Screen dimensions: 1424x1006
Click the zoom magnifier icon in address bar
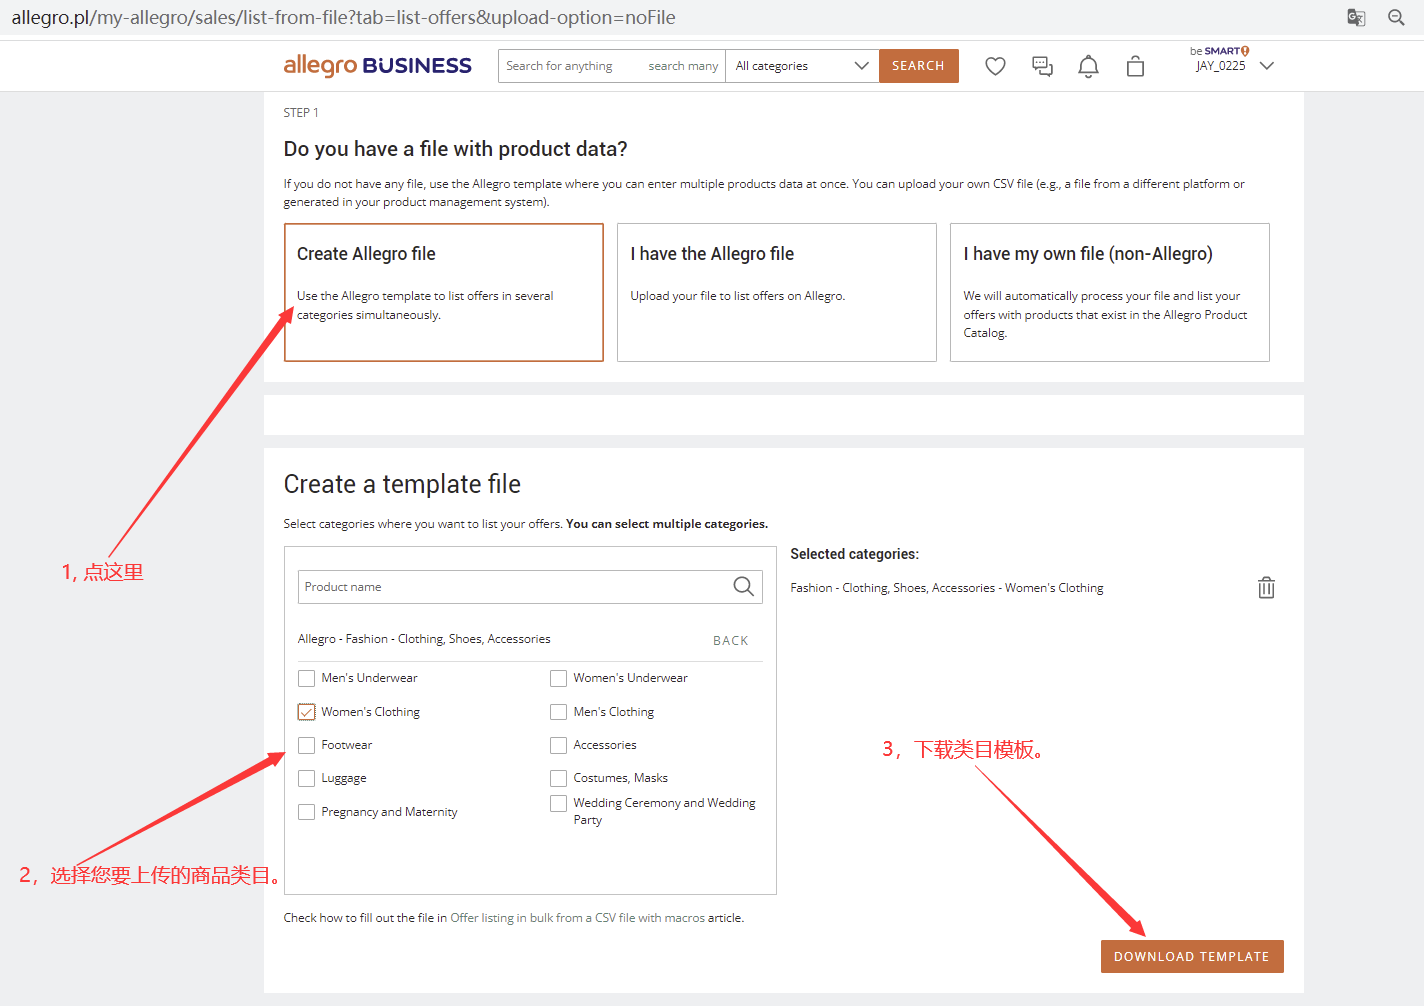pyautogui.click(x=1396, y=17)
